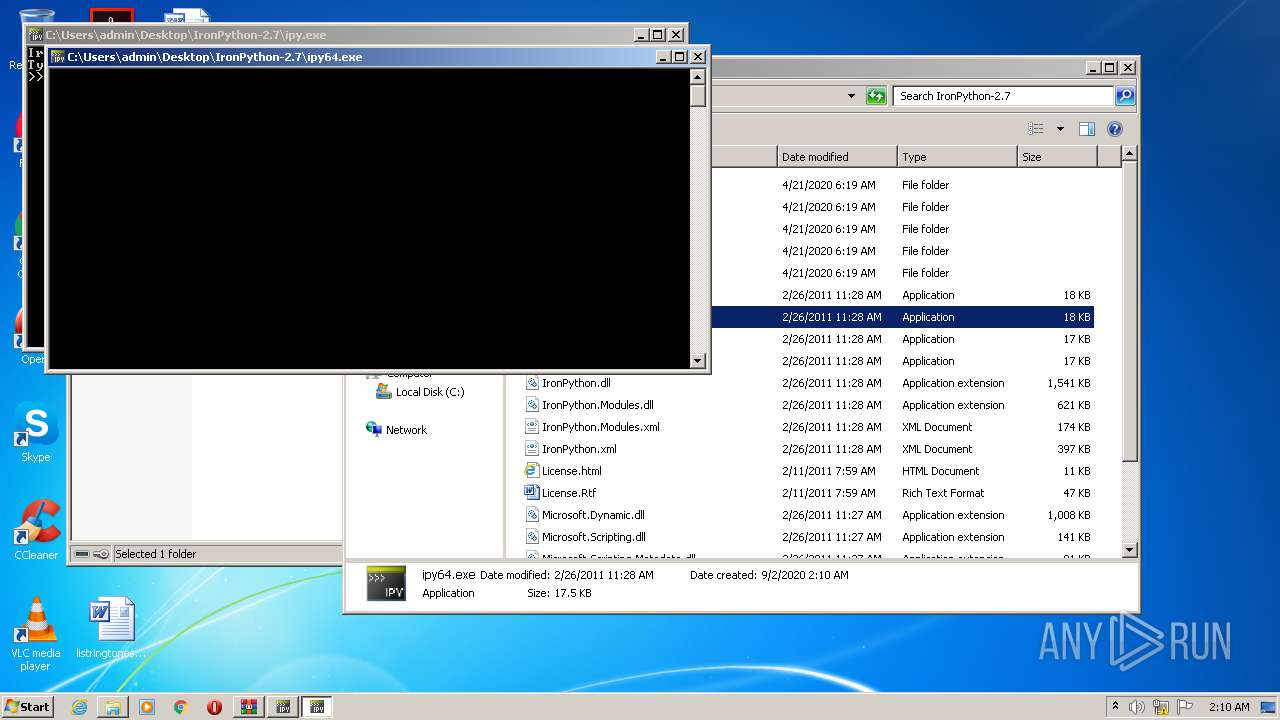This screenshot has height=720, width=1280.
Task: Click the ipy64.exe console system menu icon
Action: (58, 57)
